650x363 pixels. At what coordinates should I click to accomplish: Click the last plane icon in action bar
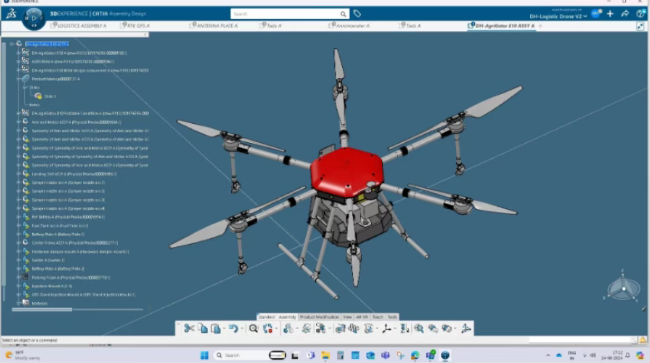(x=466, y=329)
